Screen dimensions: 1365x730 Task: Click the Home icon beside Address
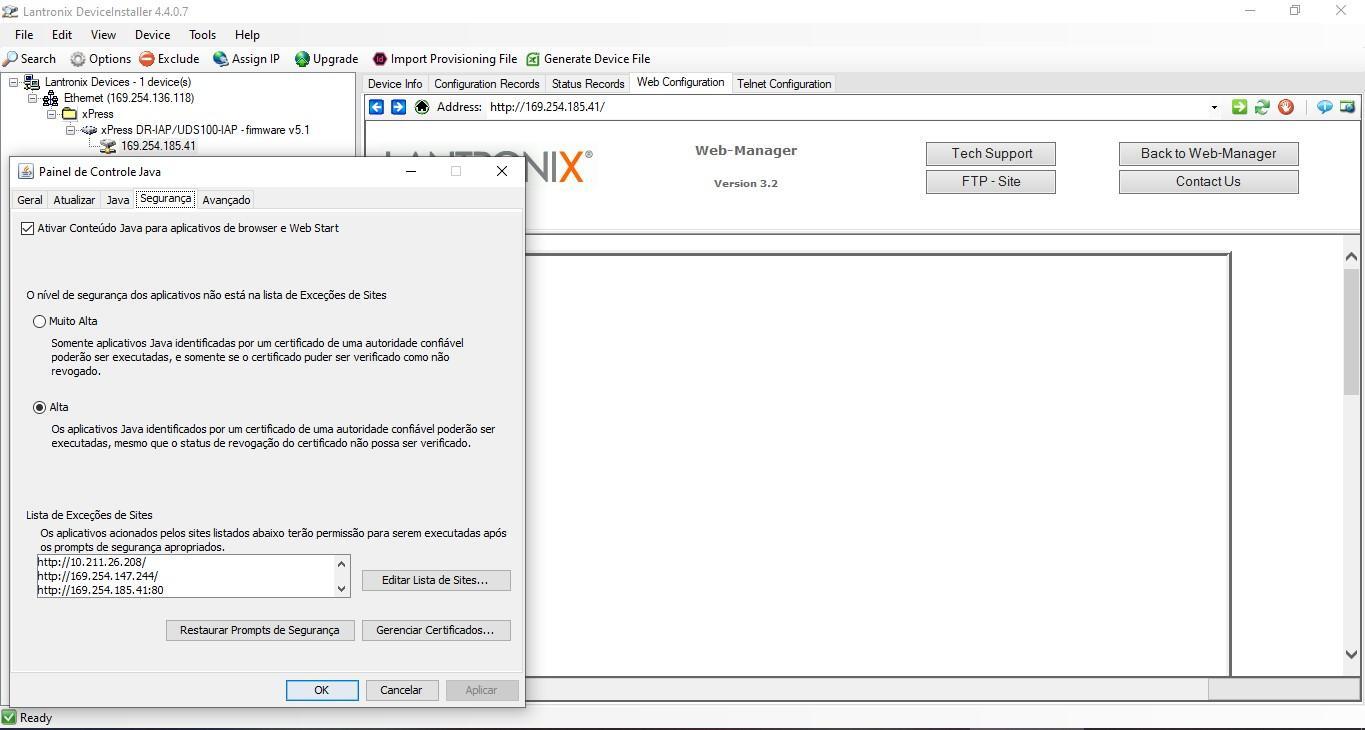click(421, 107)
